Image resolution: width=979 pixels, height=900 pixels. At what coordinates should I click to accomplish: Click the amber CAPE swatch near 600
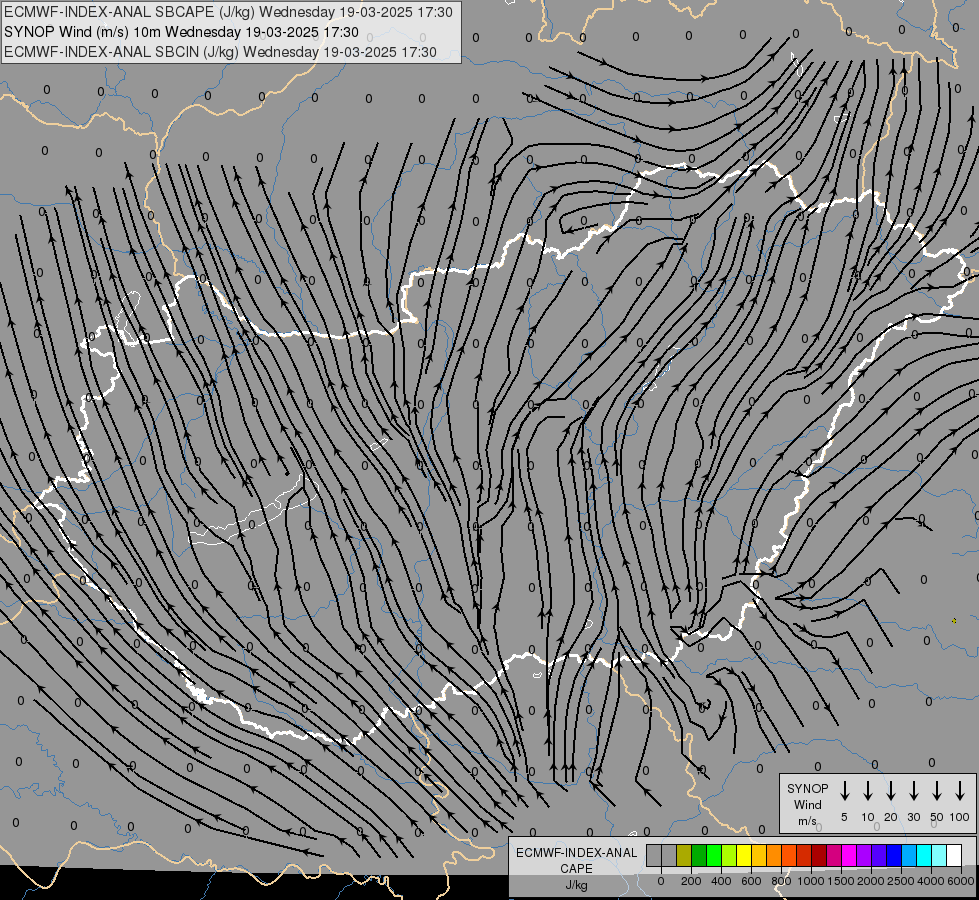(759, 855)
